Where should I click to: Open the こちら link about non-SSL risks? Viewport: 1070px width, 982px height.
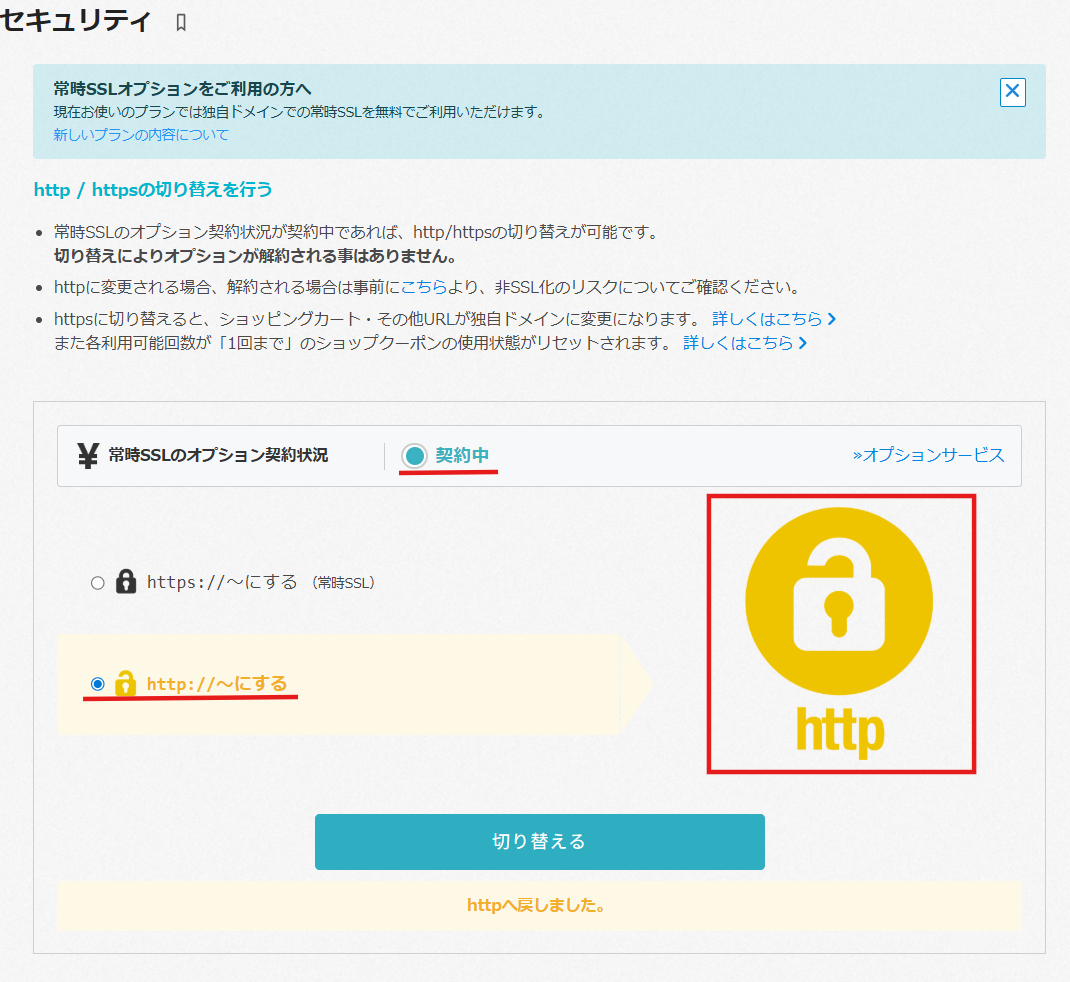(x=423, y=287)
